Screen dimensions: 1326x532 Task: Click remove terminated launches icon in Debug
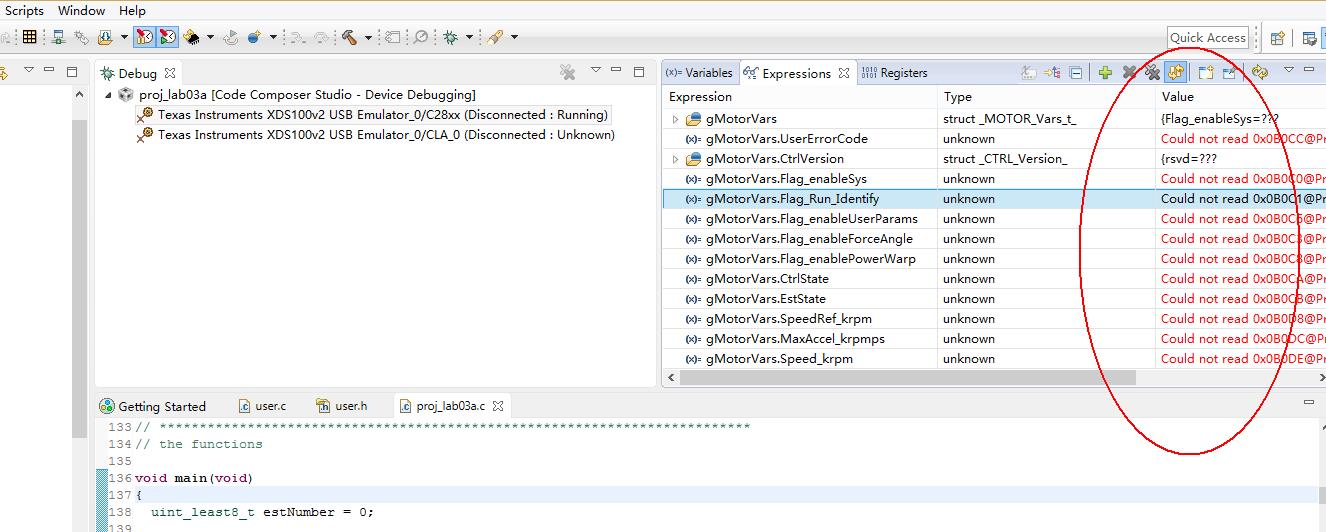pyautogui.click(x=567, y=72)
